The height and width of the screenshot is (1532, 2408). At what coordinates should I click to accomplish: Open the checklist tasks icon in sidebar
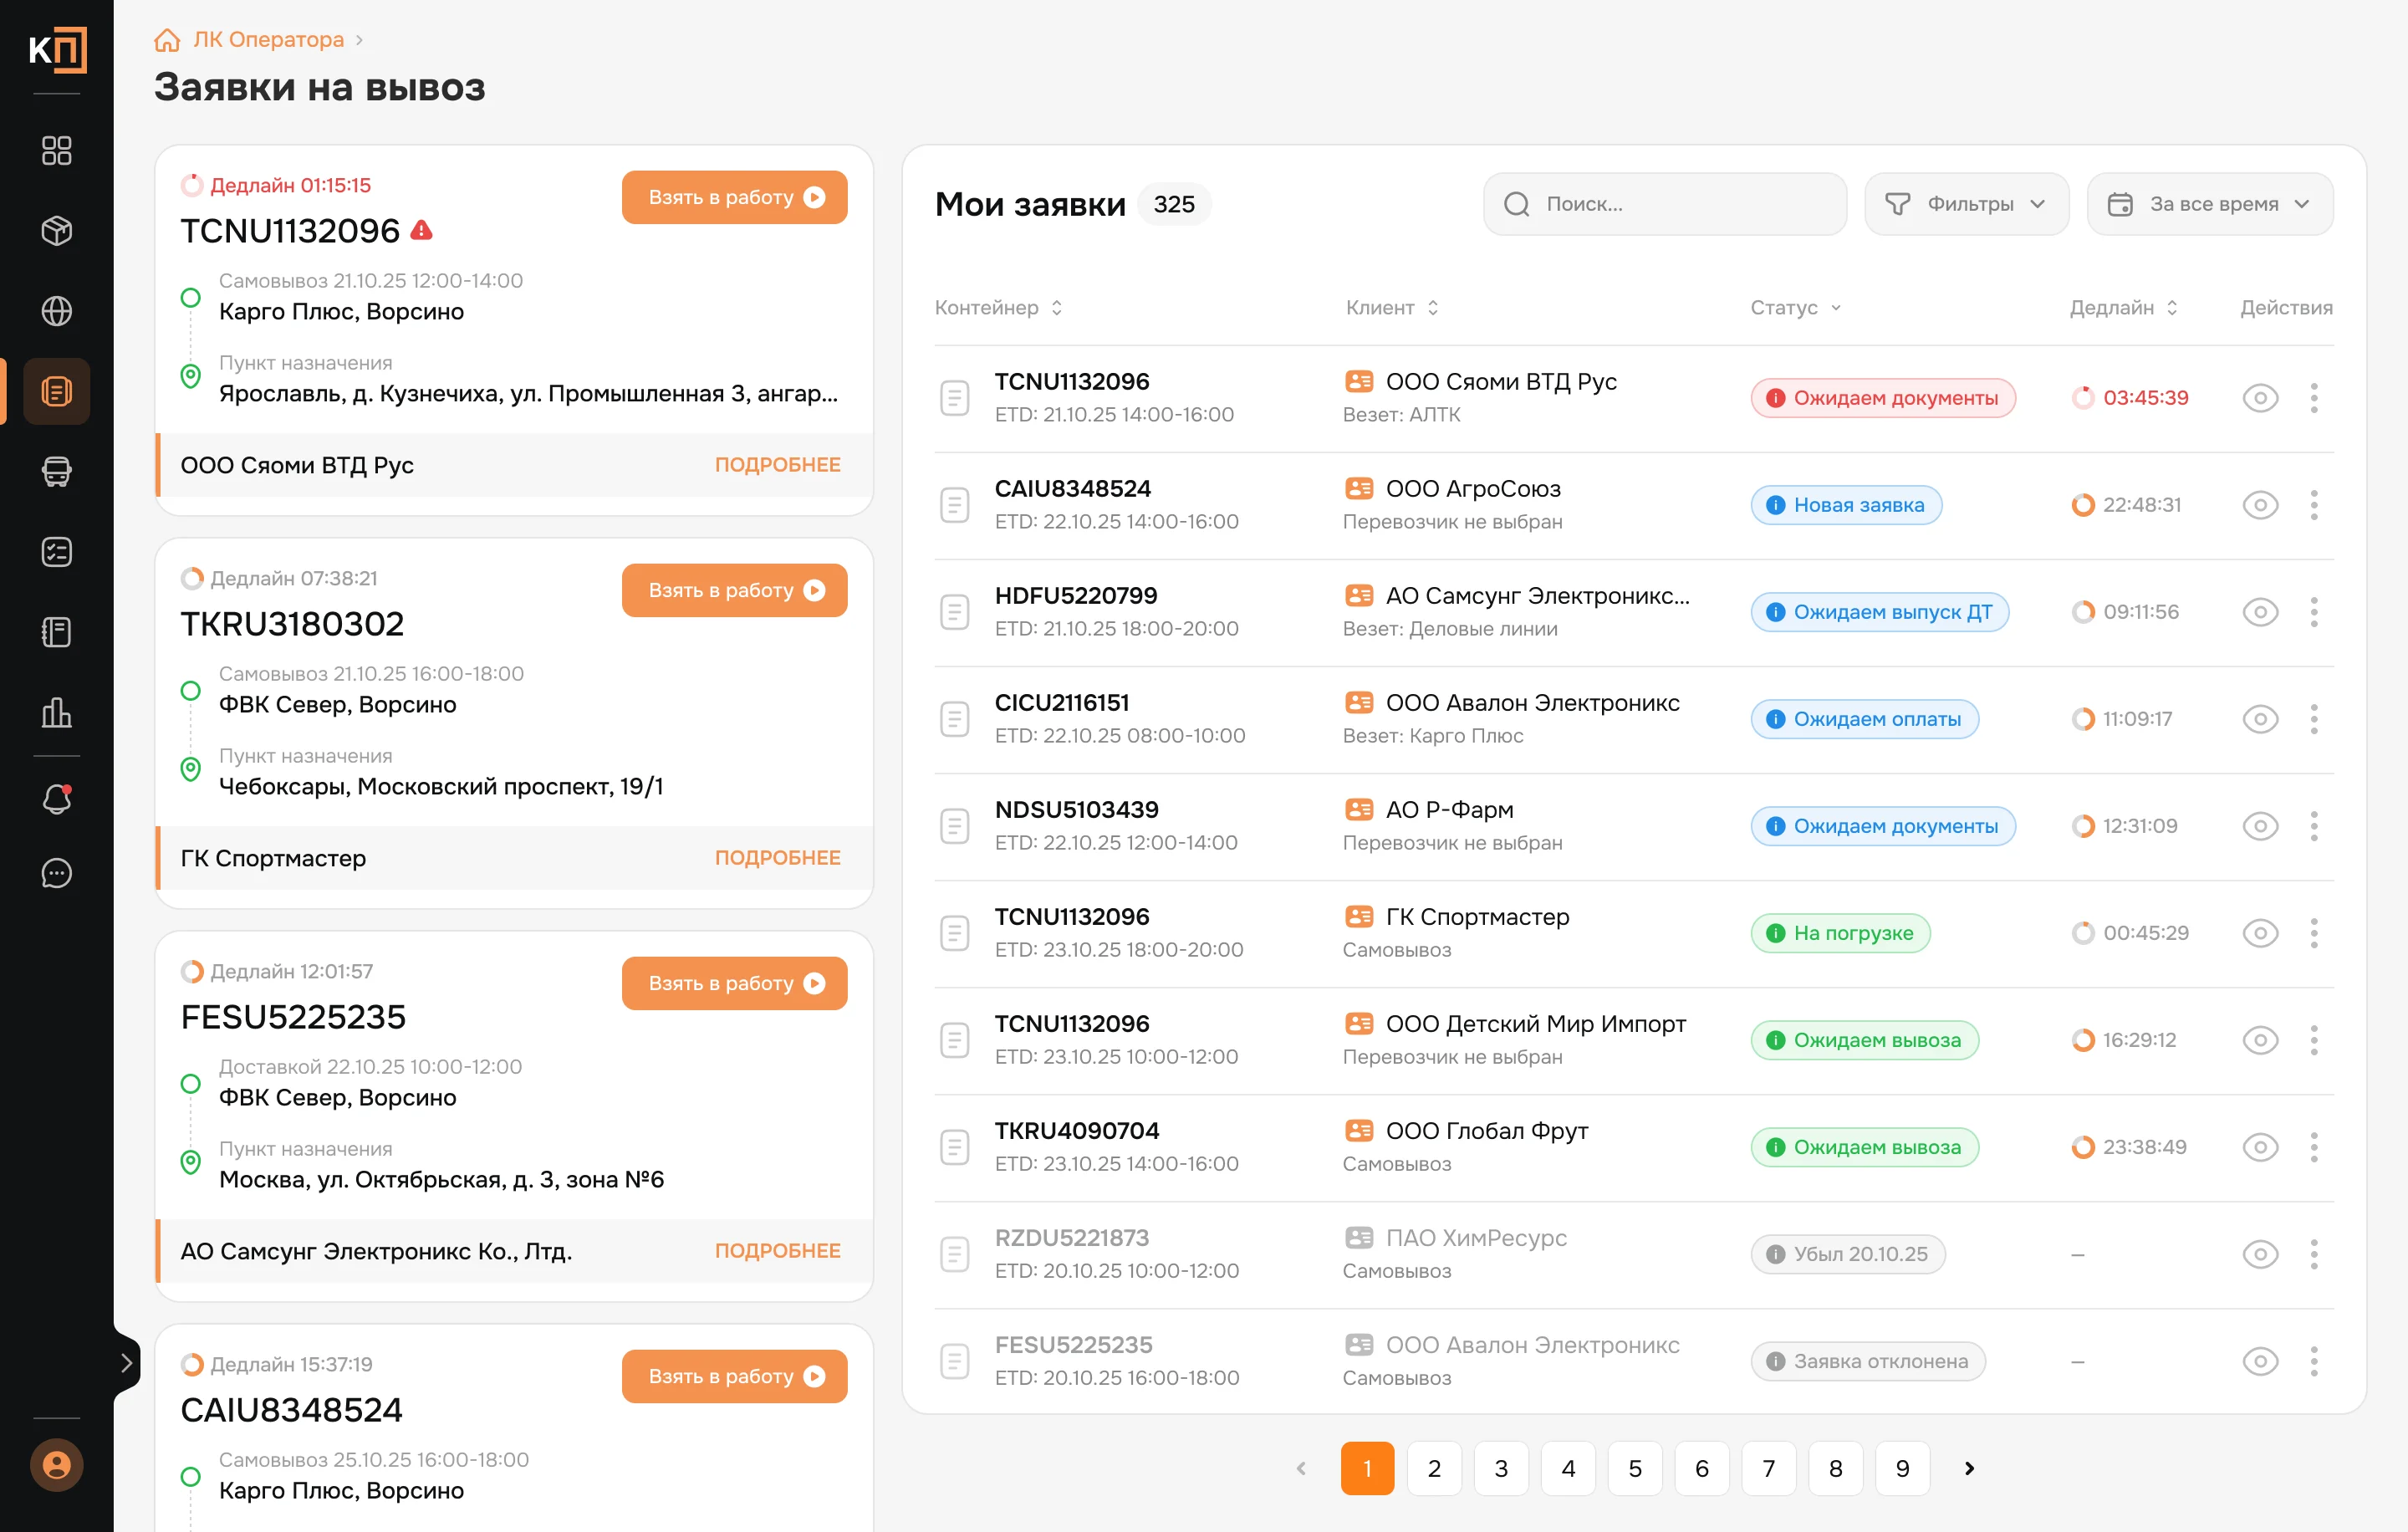(56, 551)
